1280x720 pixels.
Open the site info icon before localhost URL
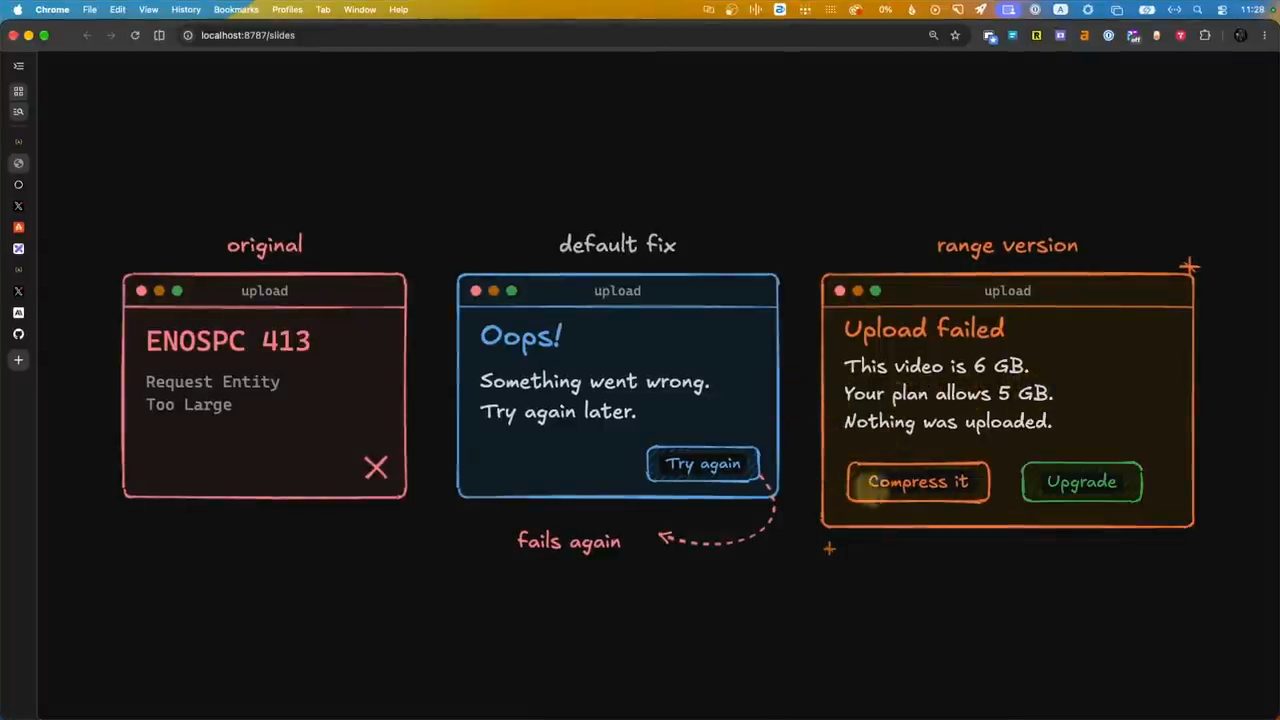187,35
